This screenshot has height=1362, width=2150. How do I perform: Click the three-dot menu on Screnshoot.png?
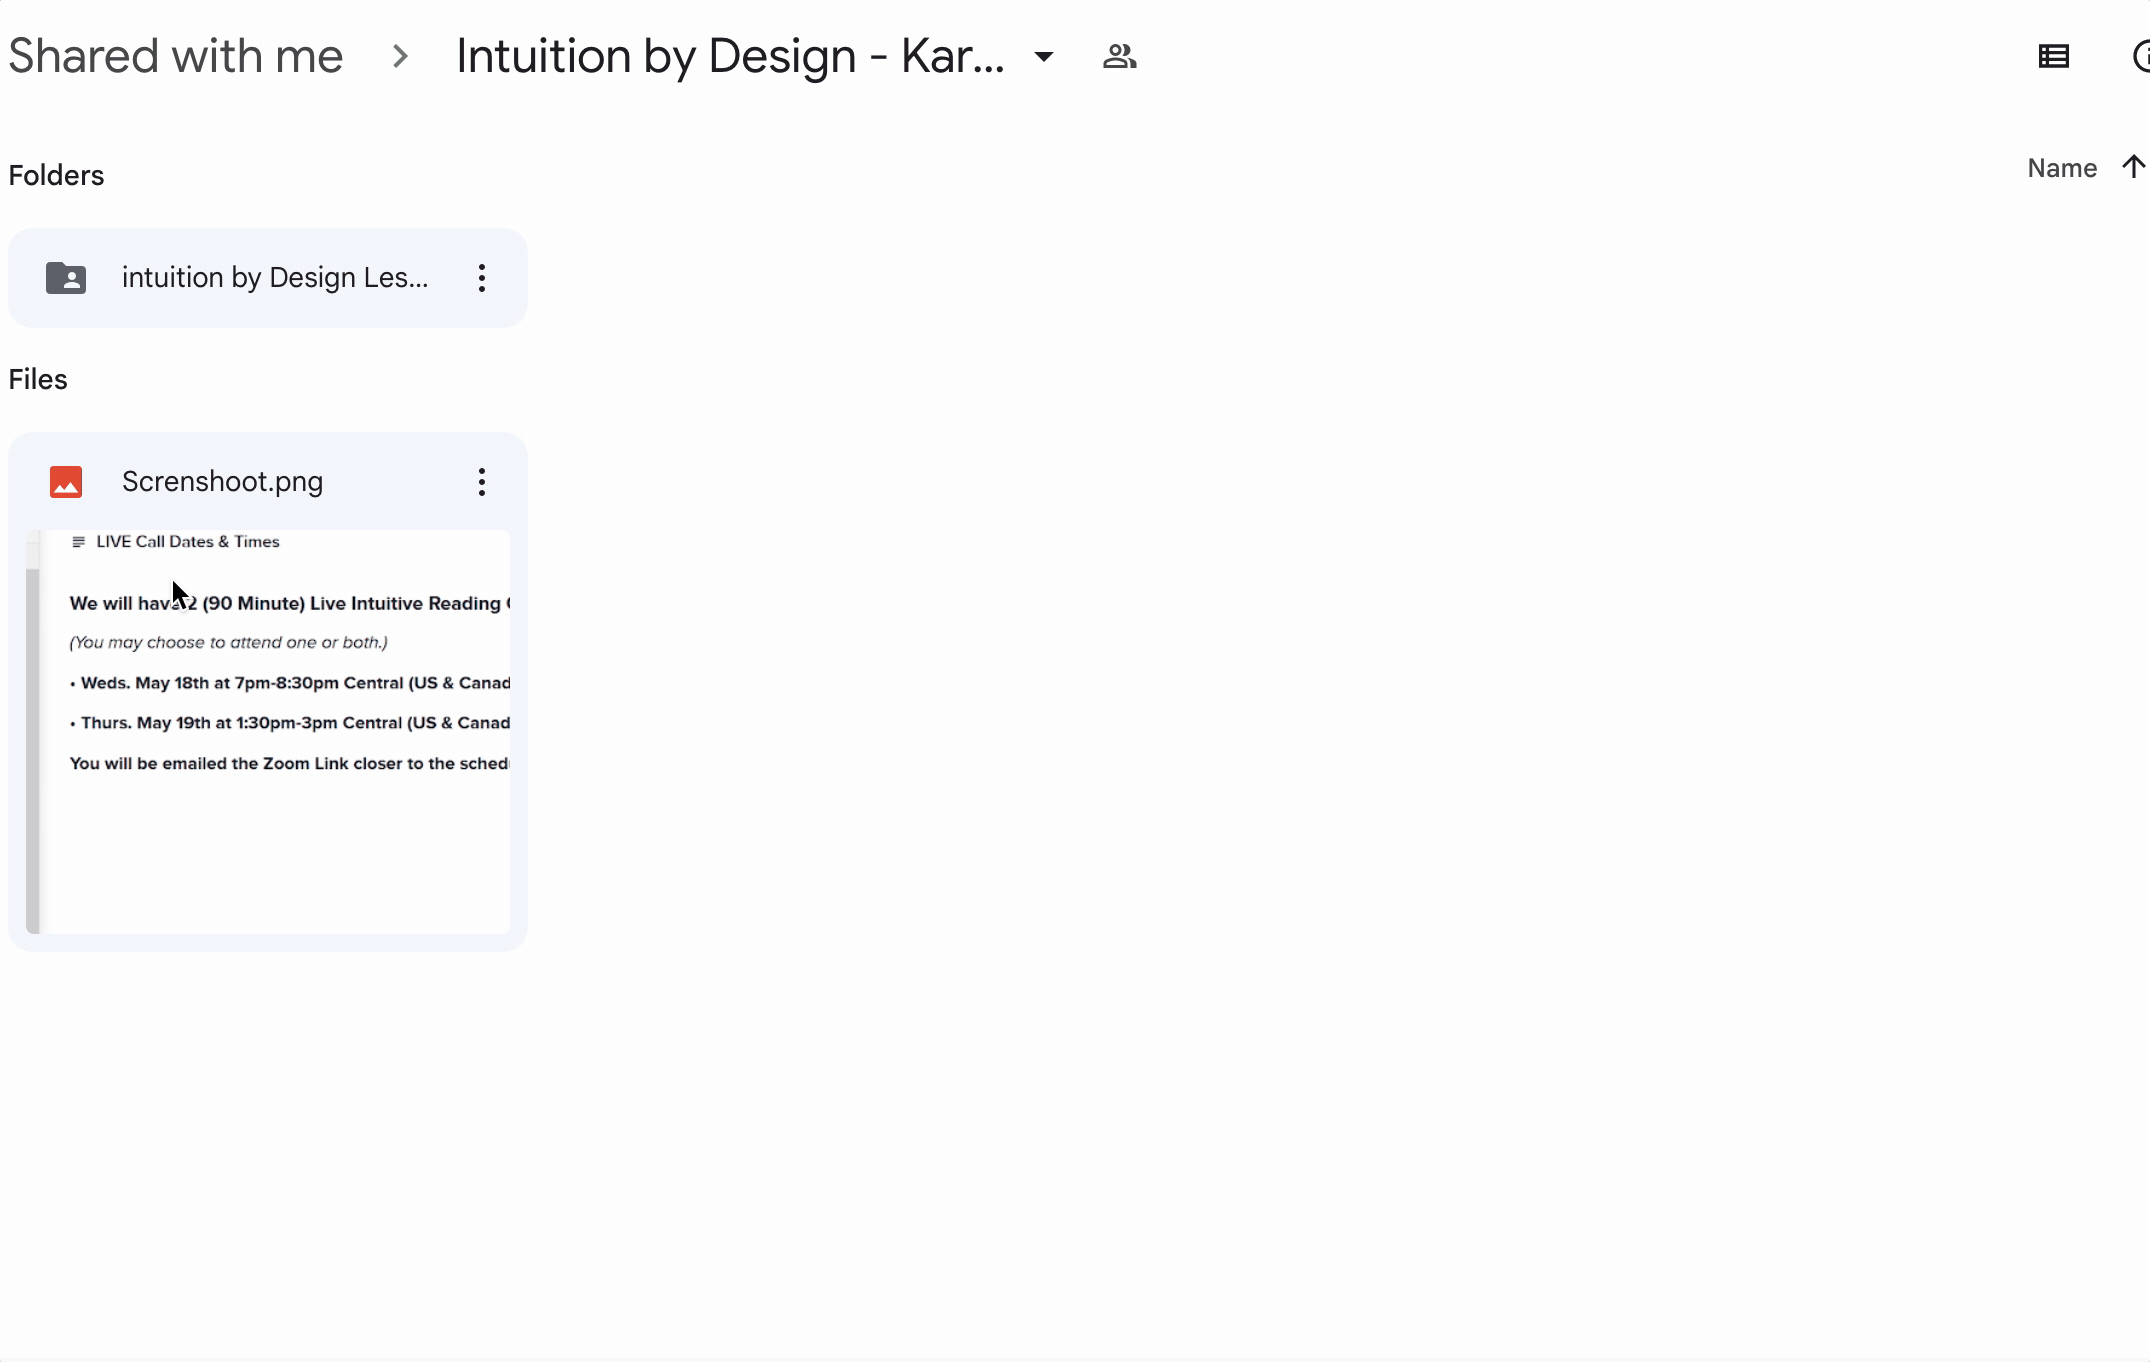(x=481, y=481)
